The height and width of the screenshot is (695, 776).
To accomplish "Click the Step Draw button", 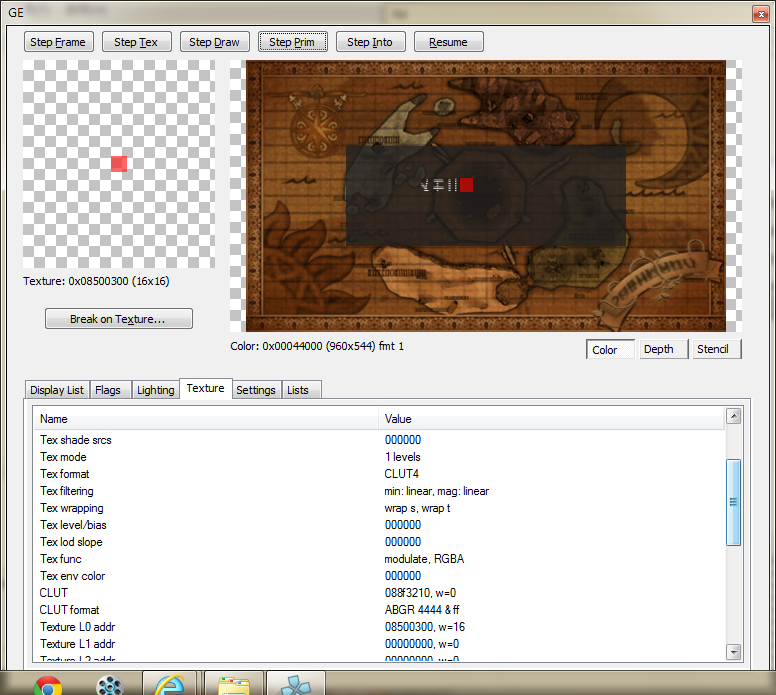I will (214, 42).
